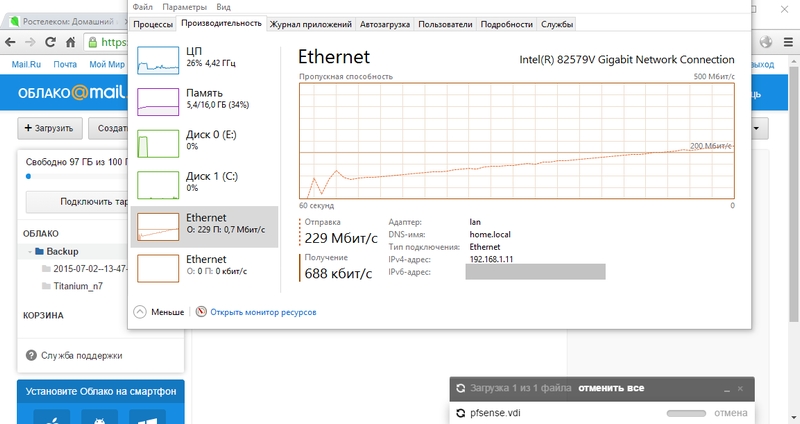
Task: Open the Службы tab
Action: pyautogui.click(x=557, y=23)
